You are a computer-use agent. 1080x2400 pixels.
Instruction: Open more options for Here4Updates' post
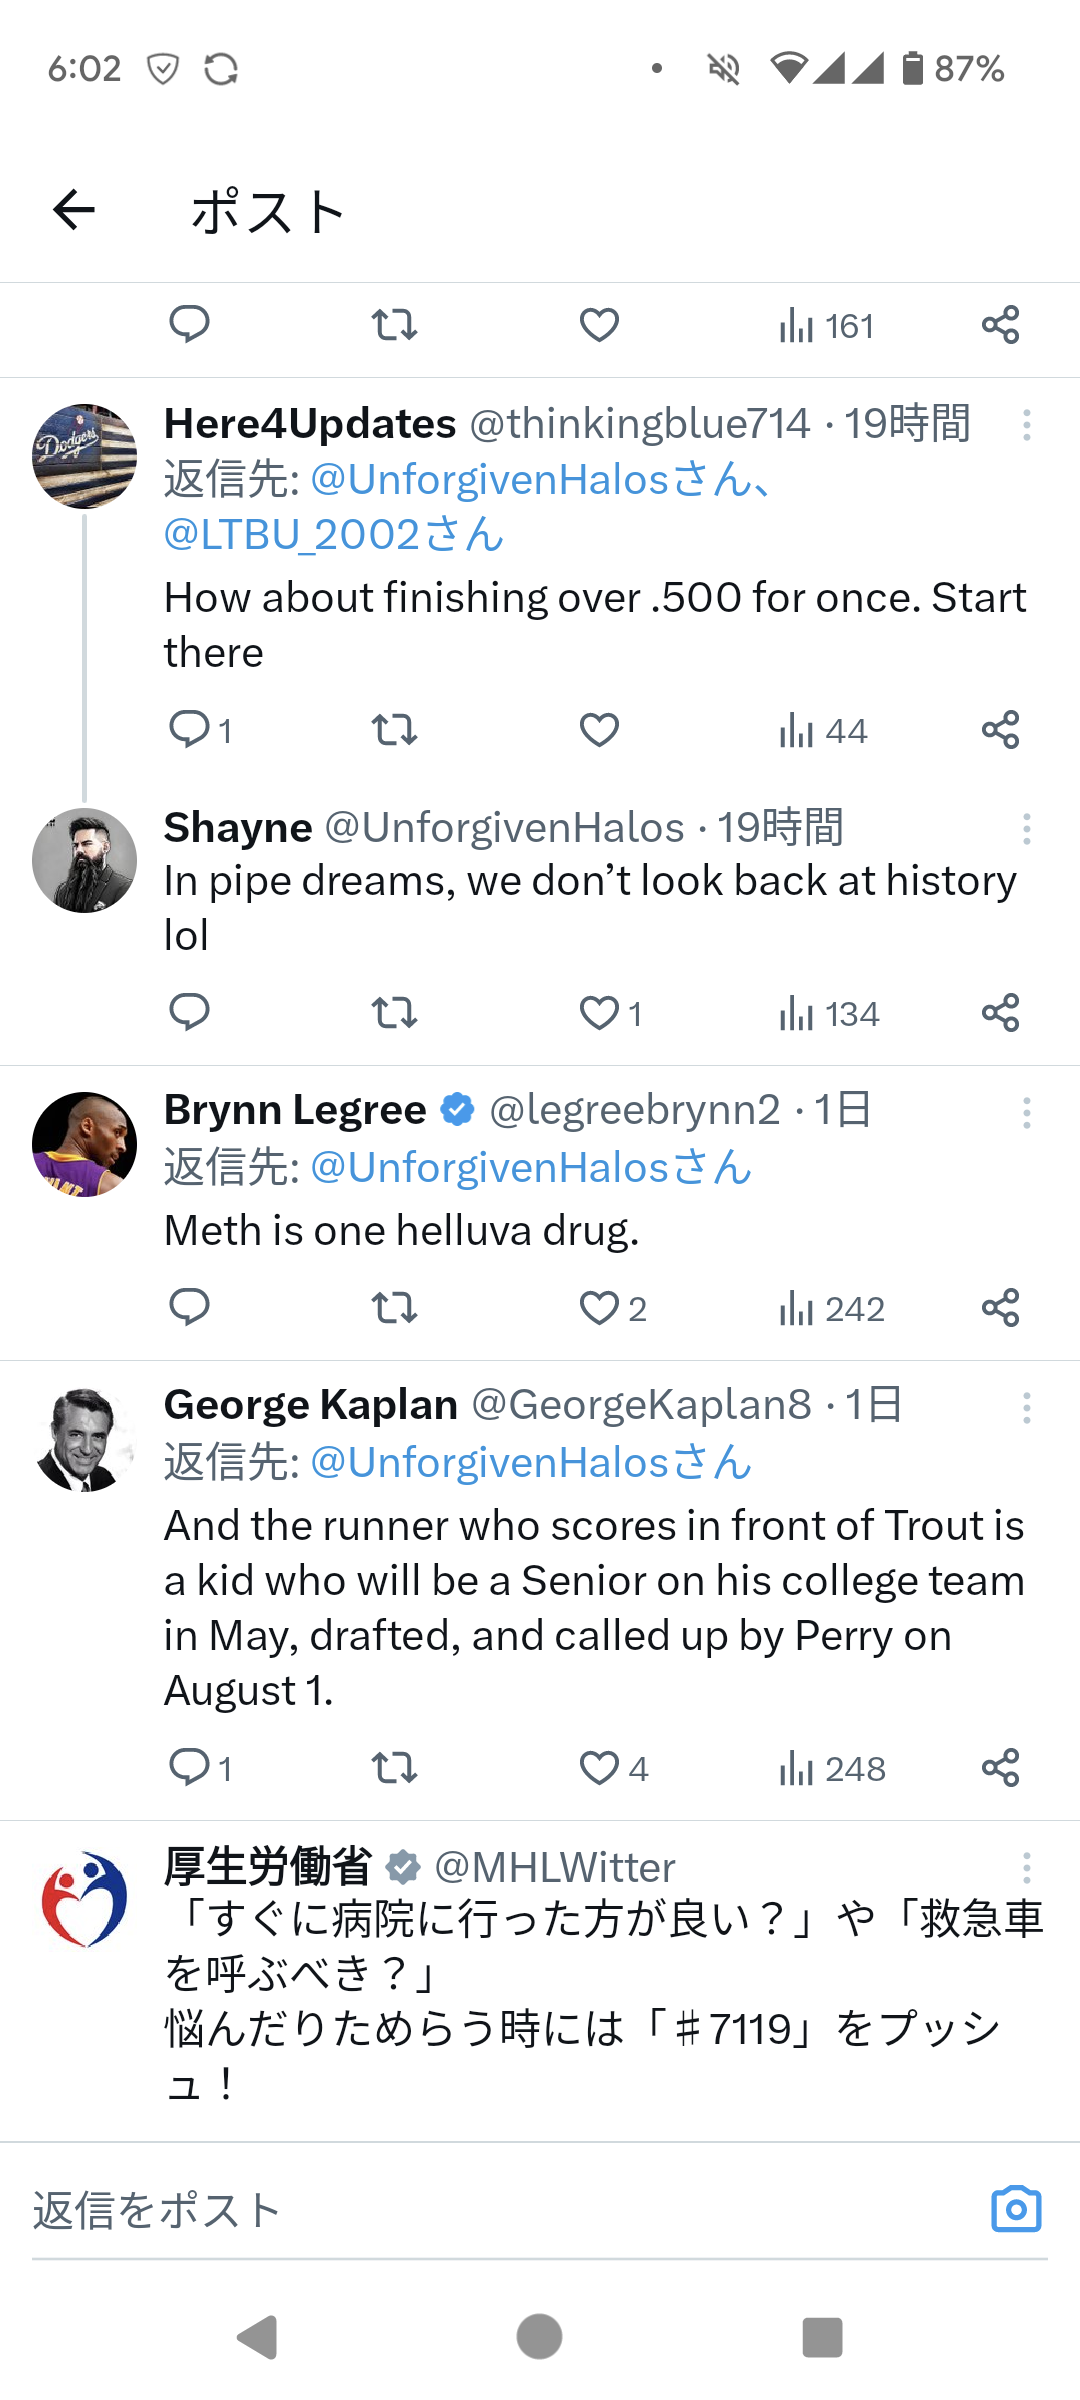[x=1026, y=425]
